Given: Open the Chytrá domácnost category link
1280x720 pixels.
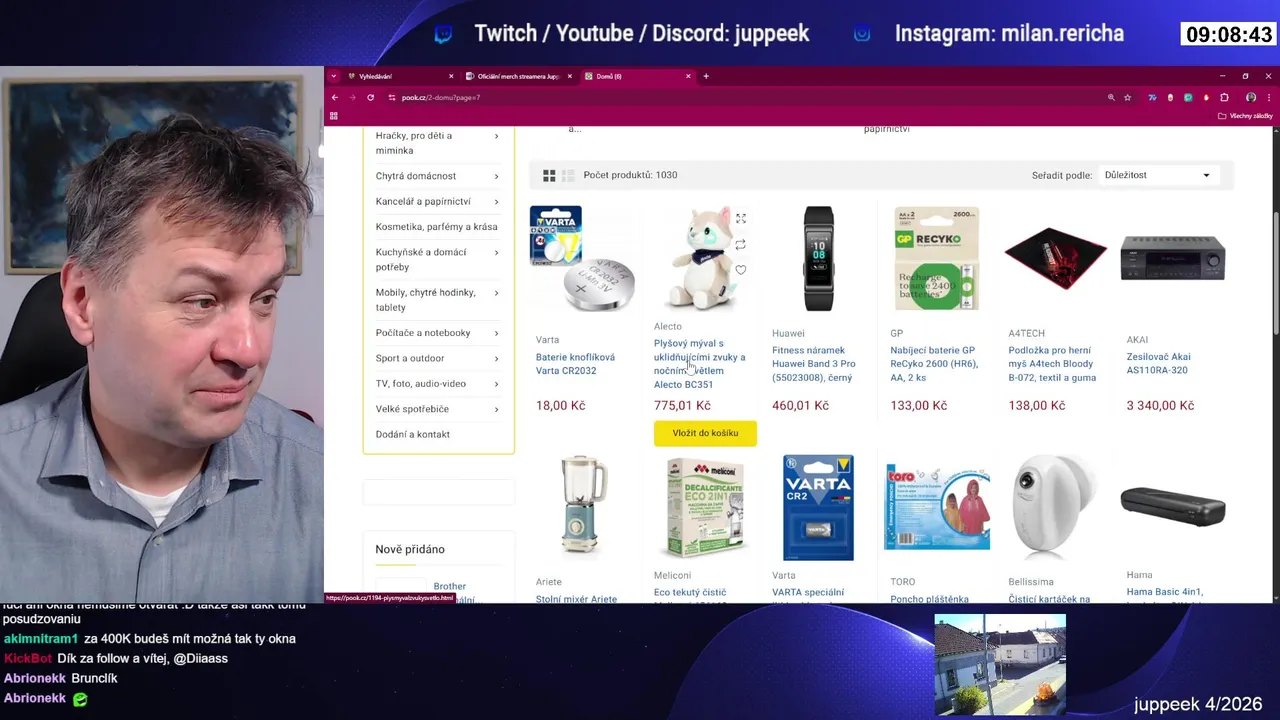Looking at the screenshot, I should (x=416, y=176).
